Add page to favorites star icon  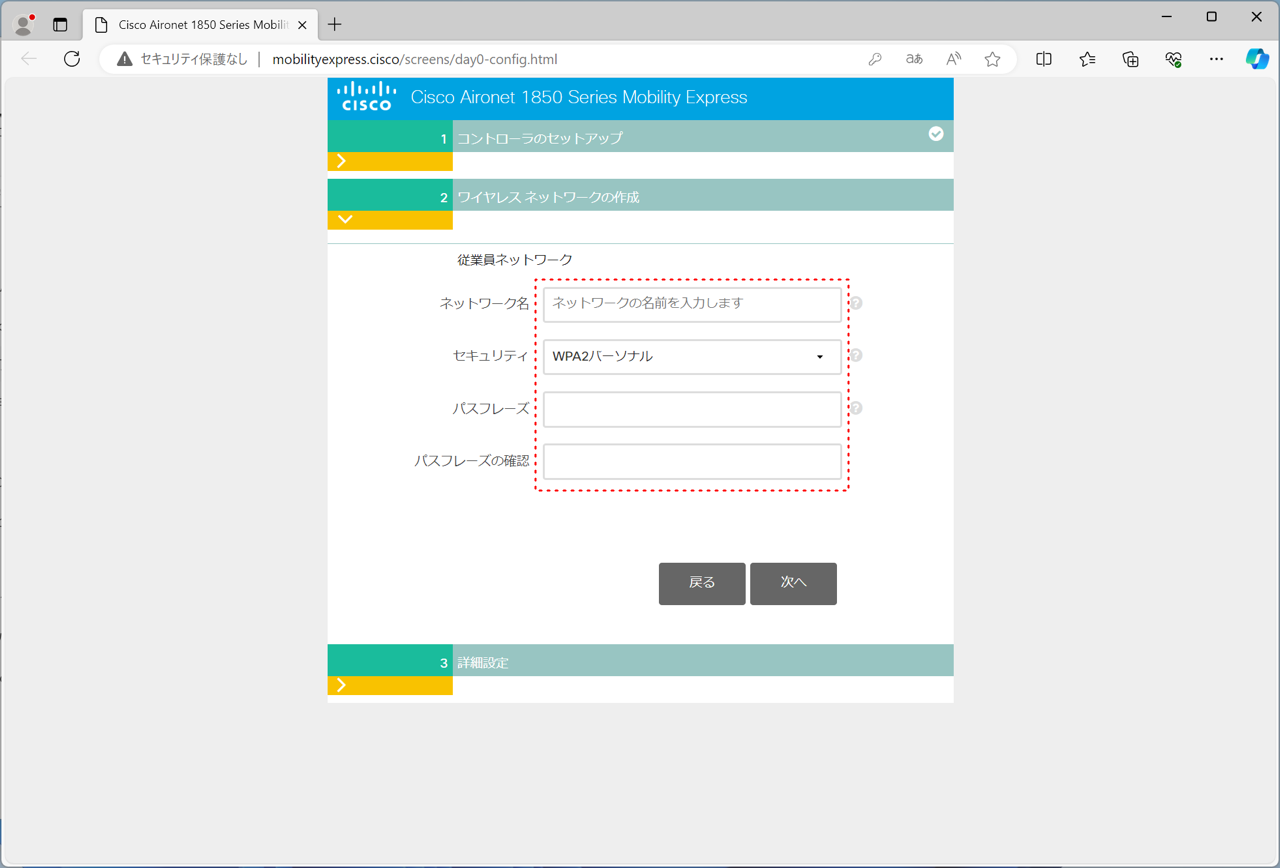pos(992,59)
